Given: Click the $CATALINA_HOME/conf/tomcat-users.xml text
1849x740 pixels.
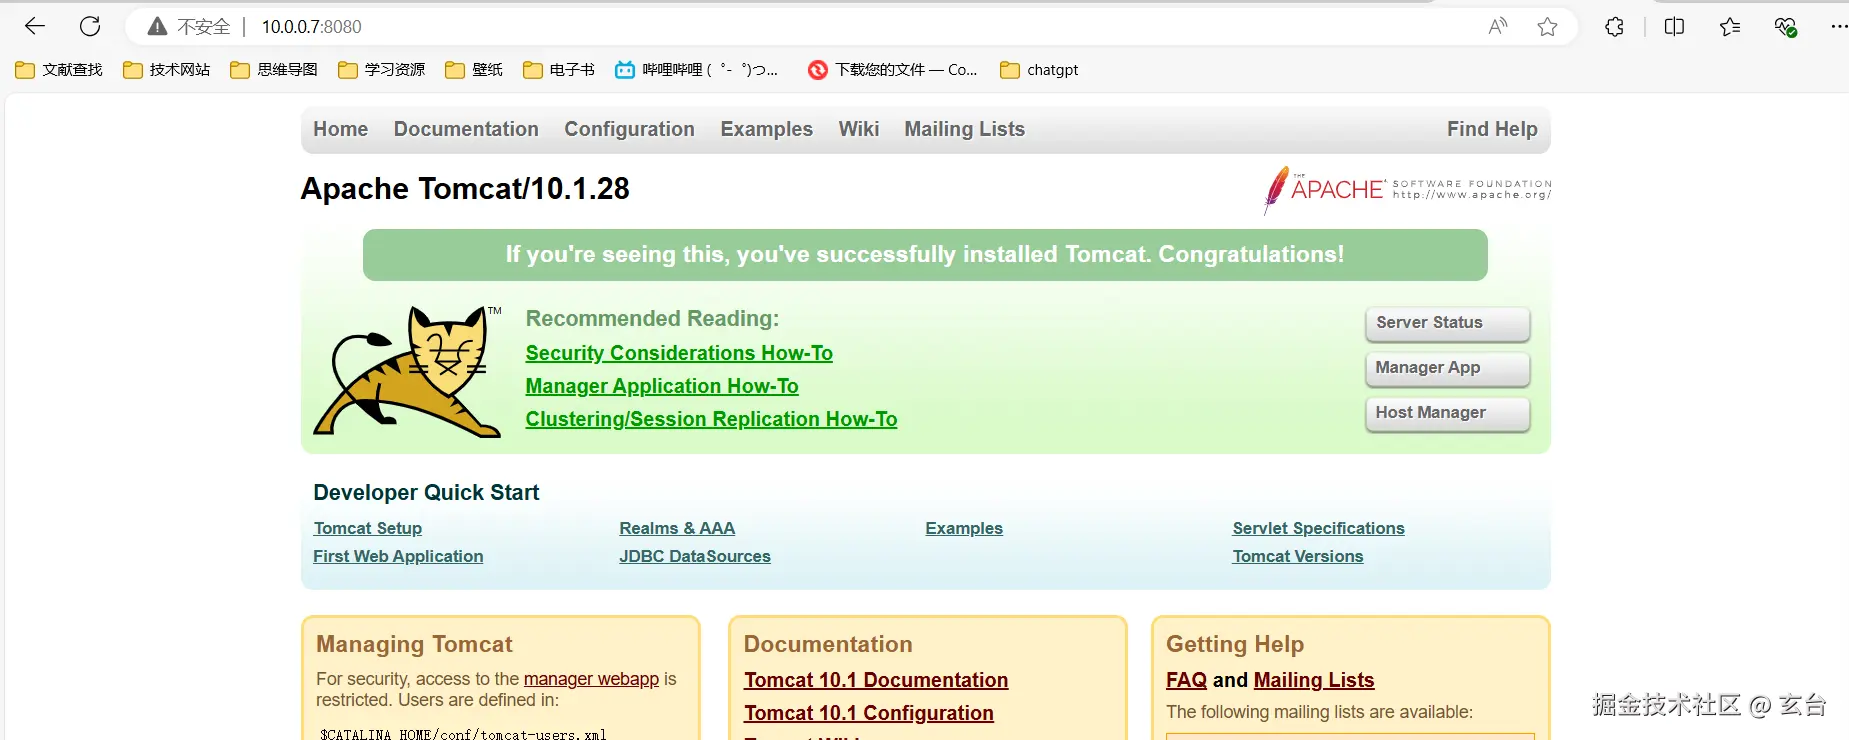Looking at the screenshot, I should point(463,734).
